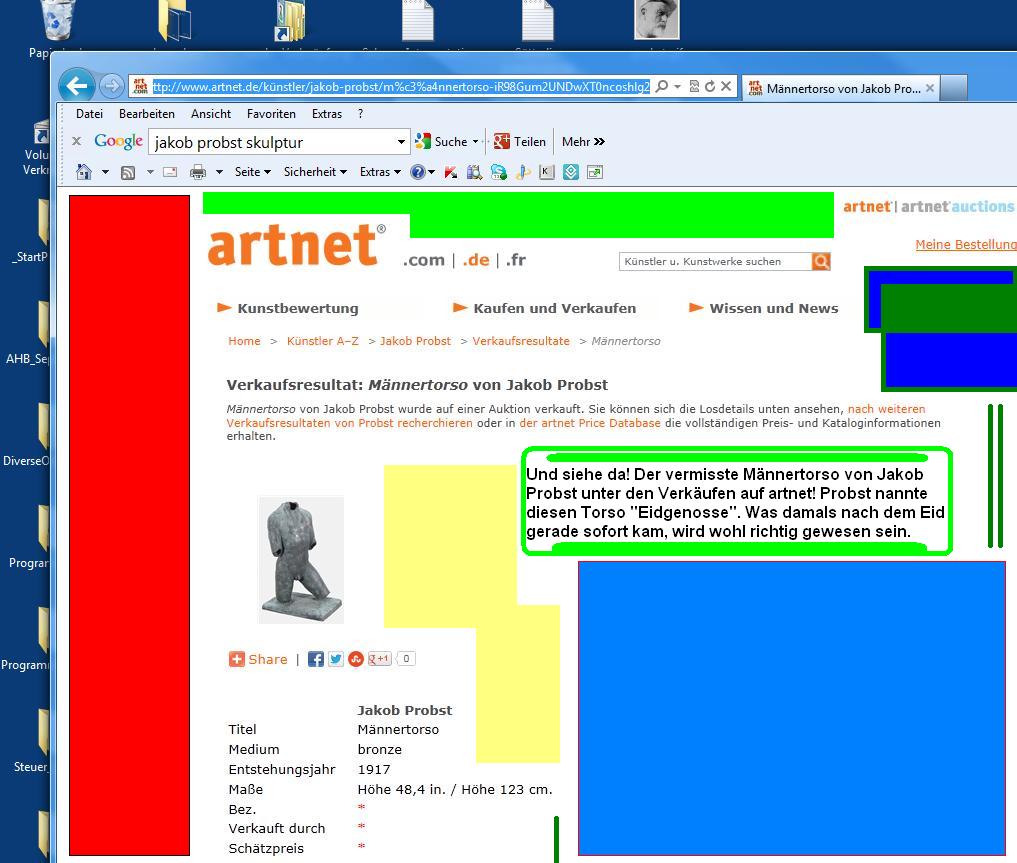The image size is (1017, 863).
Task: Click the Google logo on the toolbar
Action: pos(118,141)
